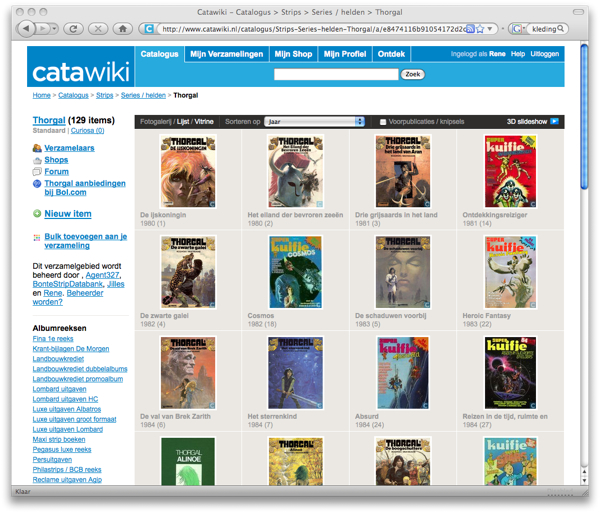Click the RSS feed icon in address bar
This screenshot has width=600, height=513.
(471, 29)
